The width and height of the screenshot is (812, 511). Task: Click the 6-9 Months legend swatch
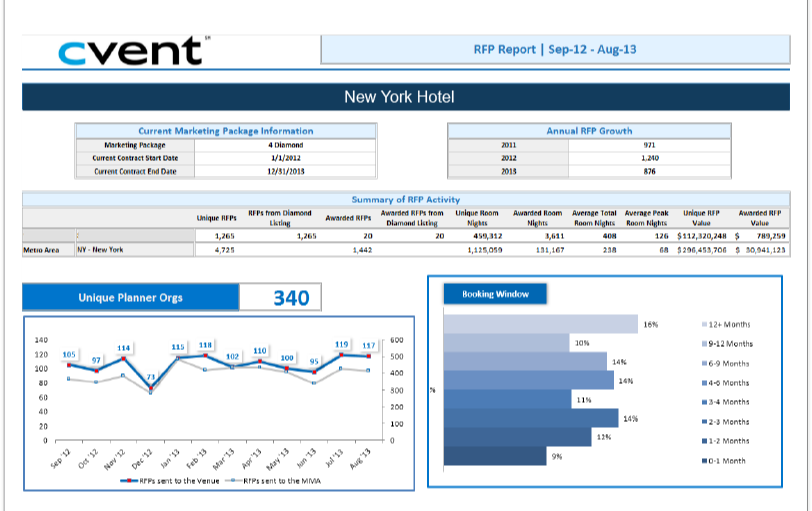pos(704,363)
